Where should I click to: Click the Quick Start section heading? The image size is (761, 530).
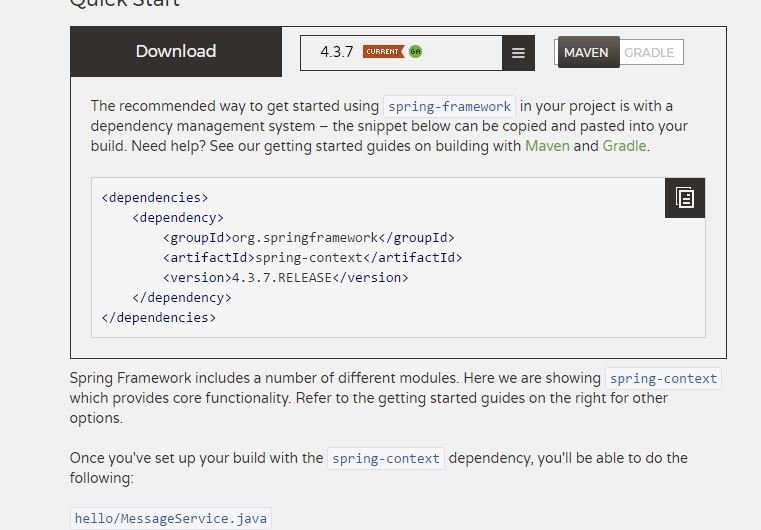(125, 3)
